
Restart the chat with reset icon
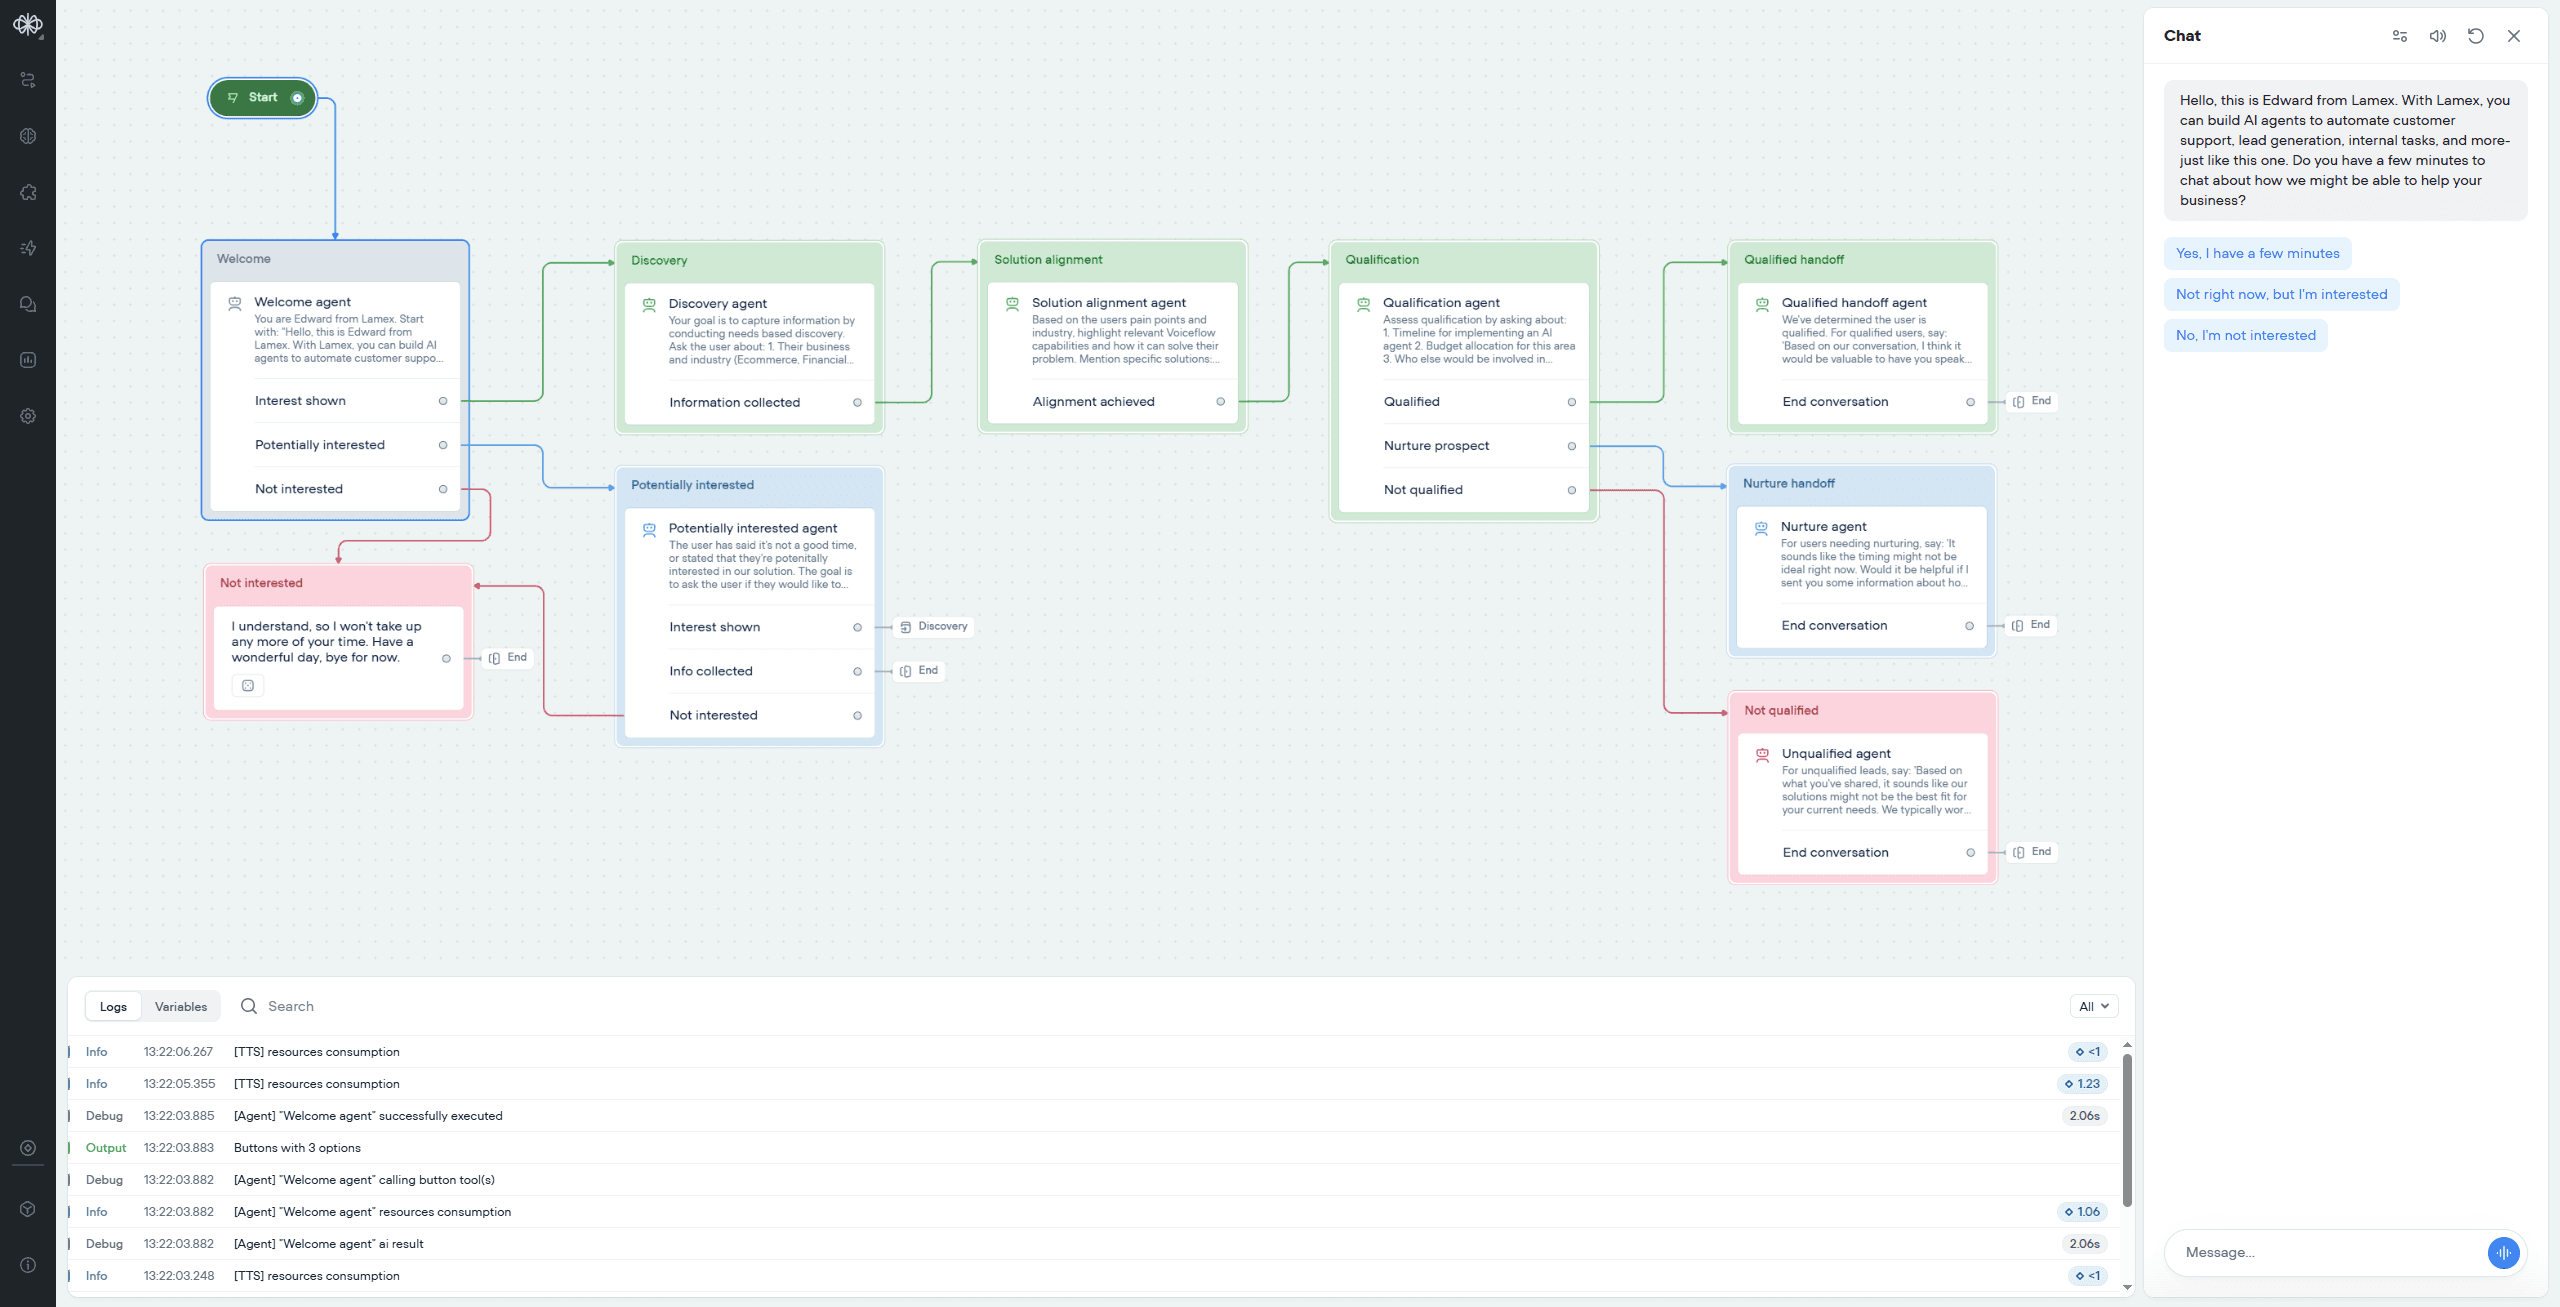2475,36
